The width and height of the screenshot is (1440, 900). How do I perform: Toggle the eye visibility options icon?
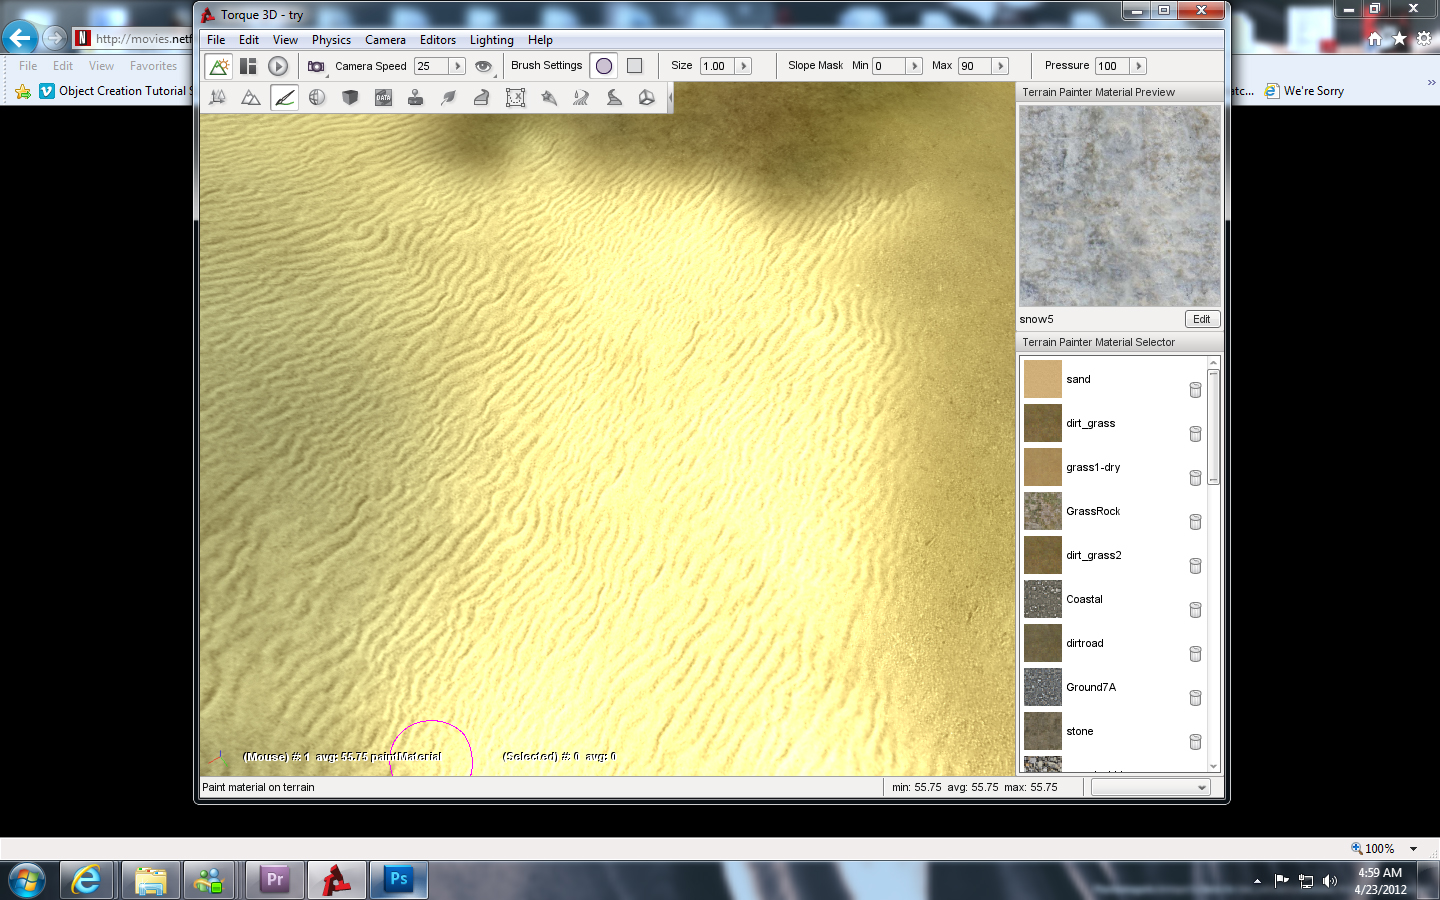[483, 66]
